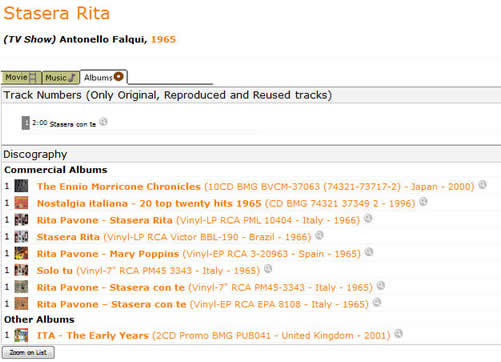Click the Commercial Albums heading
The width and height of the screenshot is (501, 362).
[56, 170]
